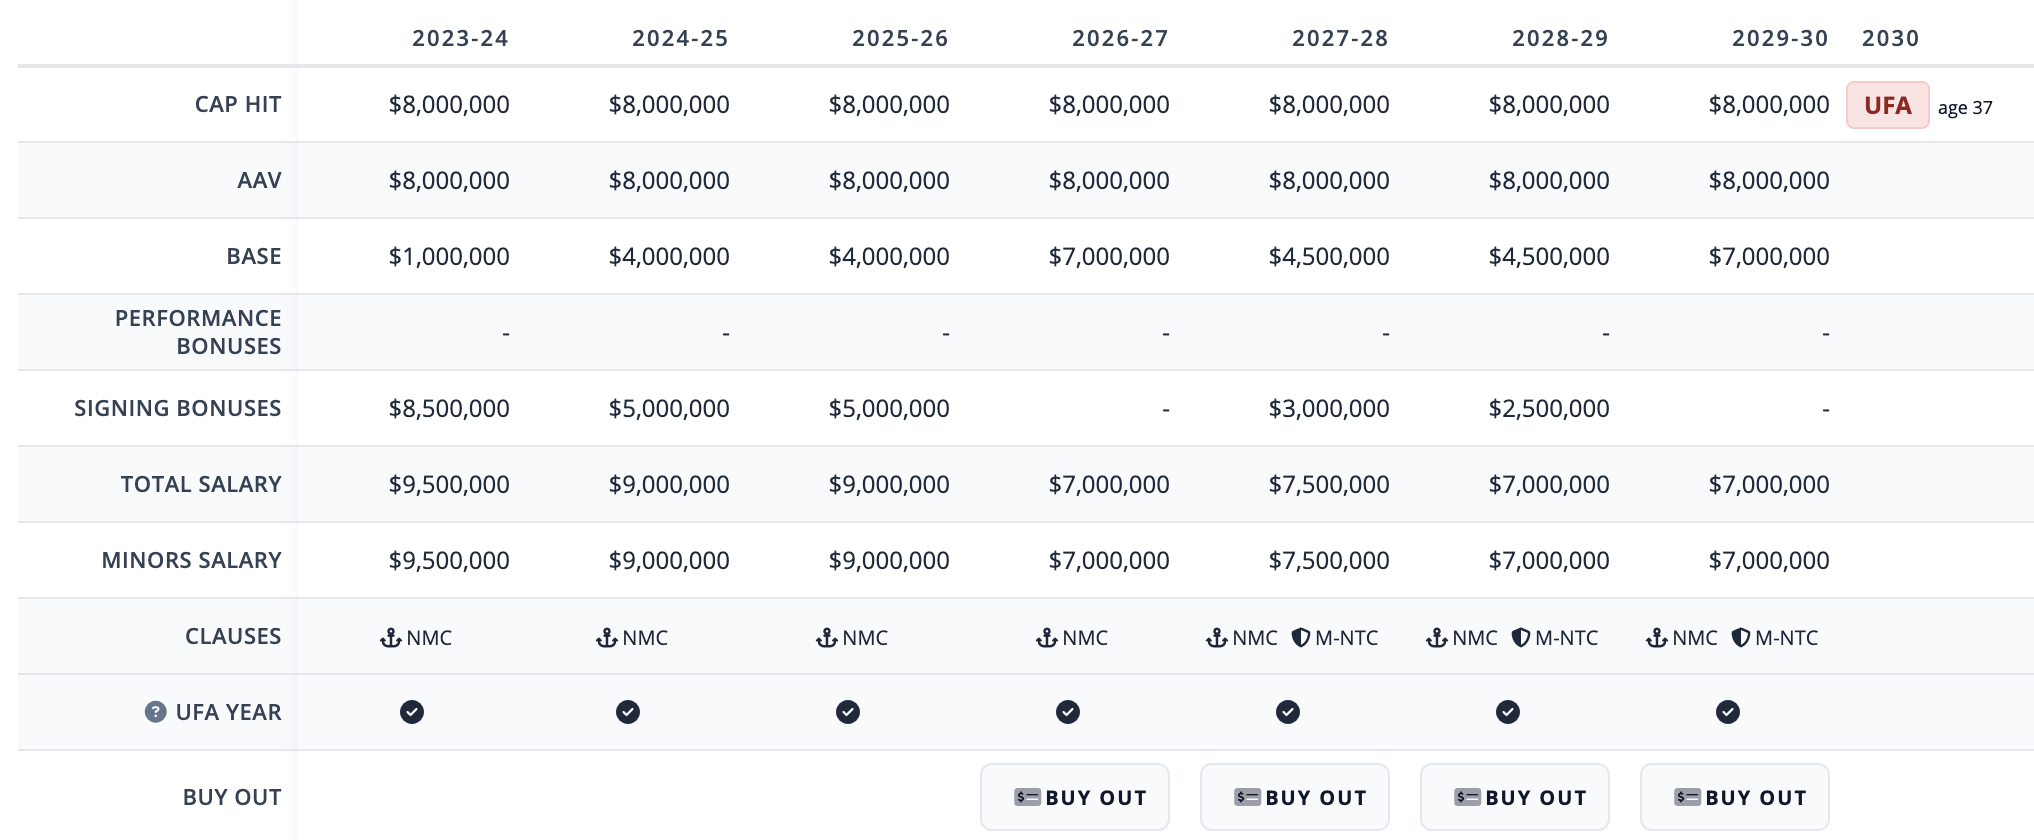Select the 2023-24 season column header
This screenshot has width=2034, height=840.
(x=460, y=38)
